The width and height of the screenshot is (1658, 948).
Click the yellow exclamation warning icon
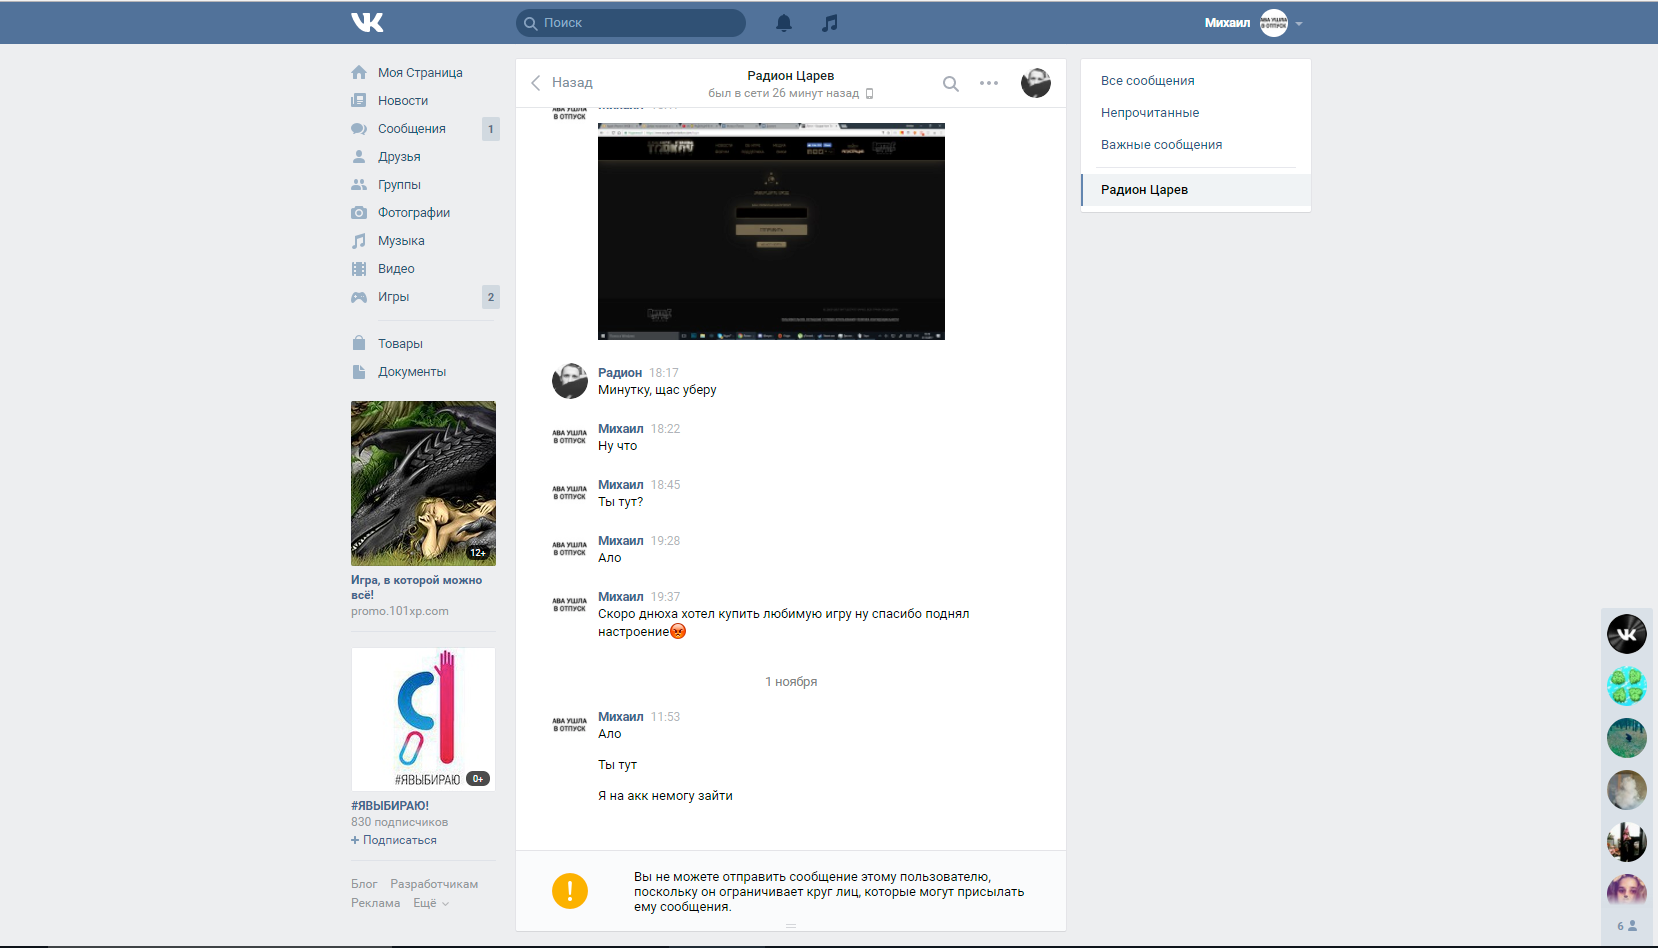coord(570,891)
